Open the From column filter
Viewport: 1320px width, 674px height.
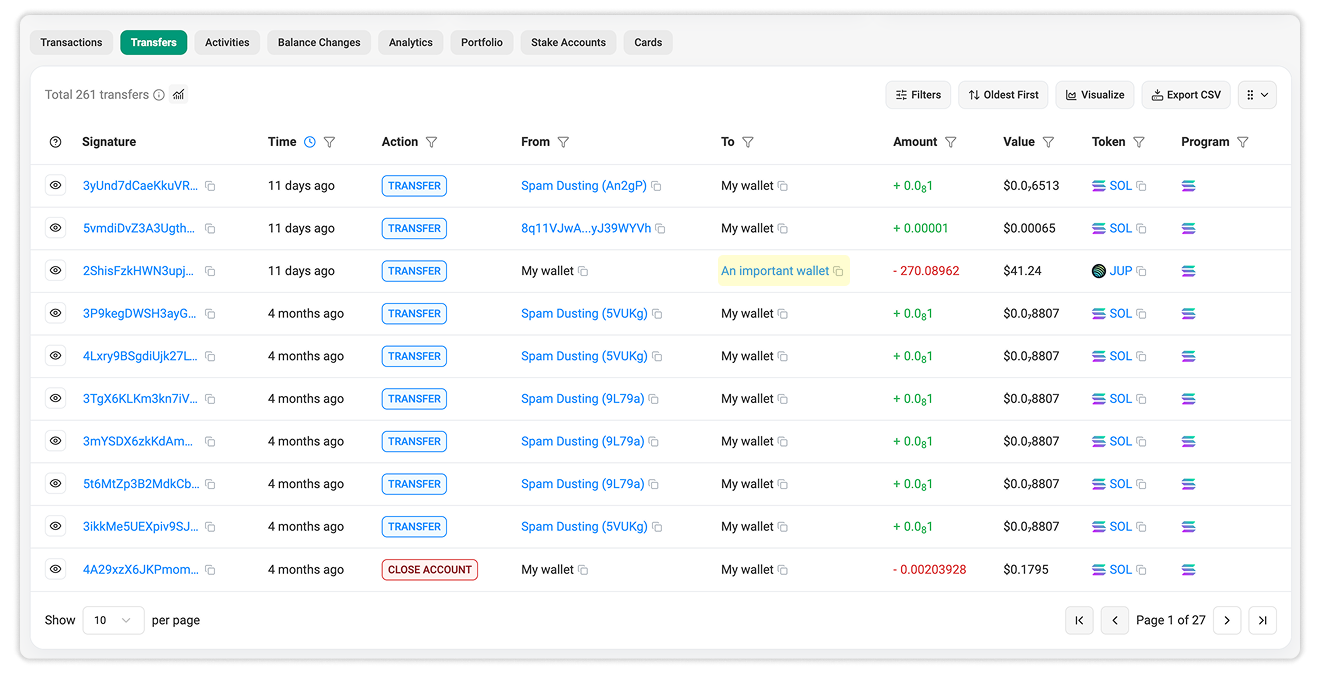(563, 142)
